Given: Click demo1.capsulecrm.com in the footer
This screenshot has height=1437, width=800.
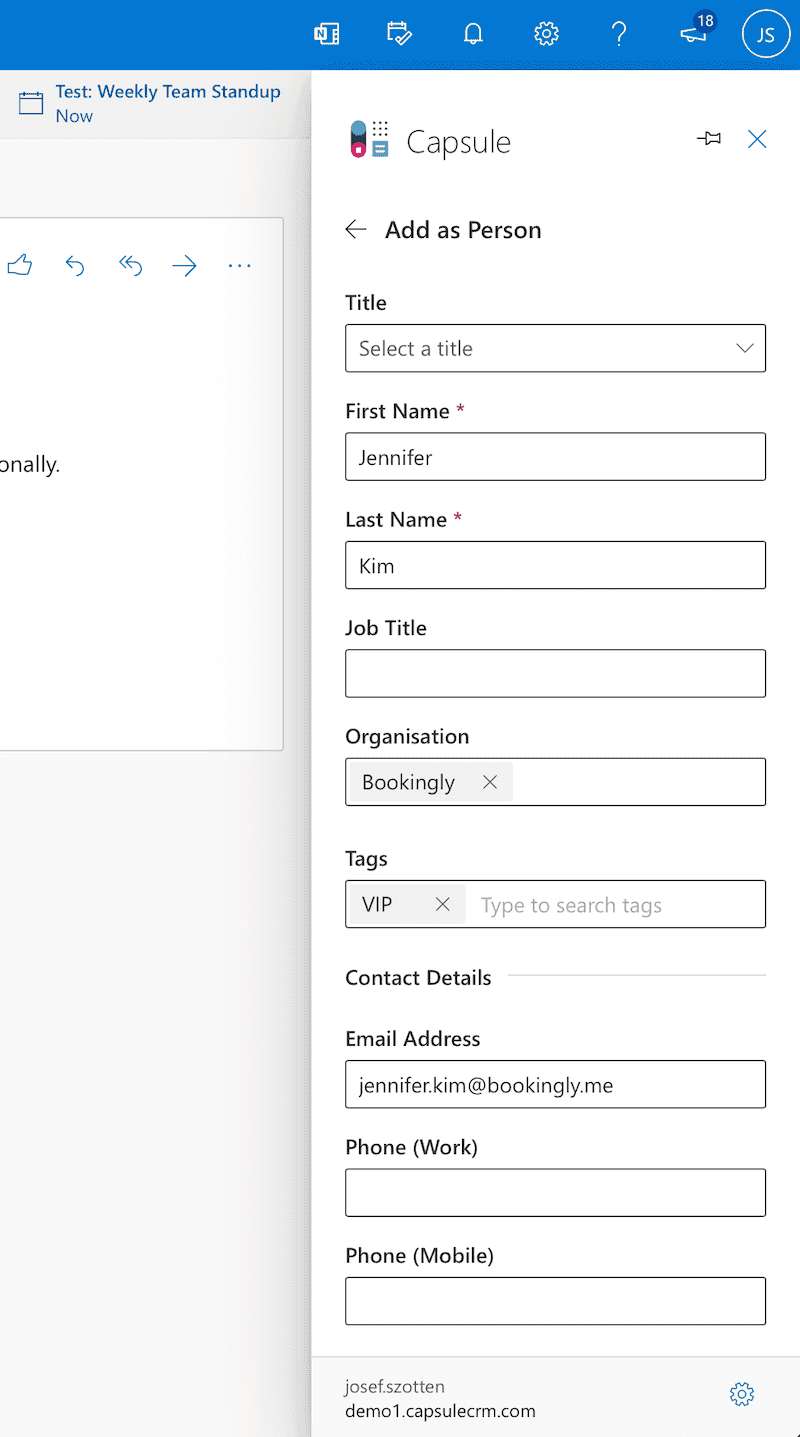Looking at the screenshot, I should coord(440,1412).
